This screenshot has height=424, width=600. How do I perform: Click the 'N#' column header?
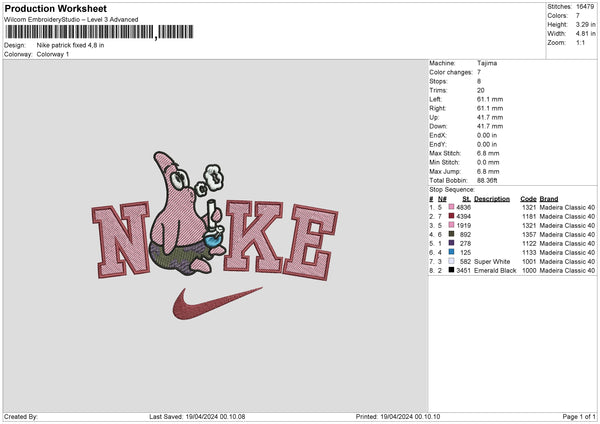442,199
